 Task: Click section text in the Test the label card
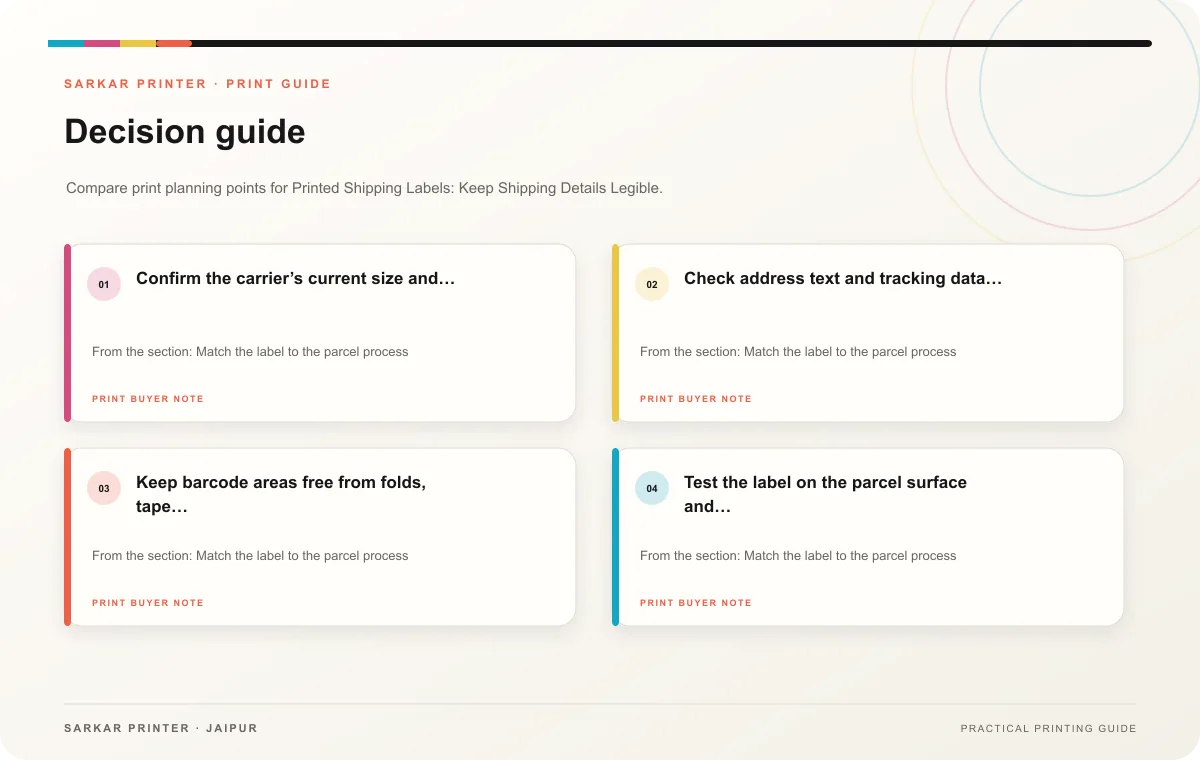point(798,556)
